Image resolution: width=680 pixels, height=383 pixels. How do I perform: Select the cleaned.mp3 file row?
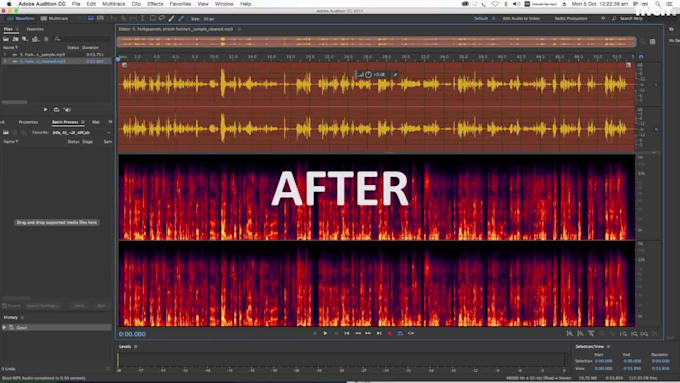pos(56,62)
